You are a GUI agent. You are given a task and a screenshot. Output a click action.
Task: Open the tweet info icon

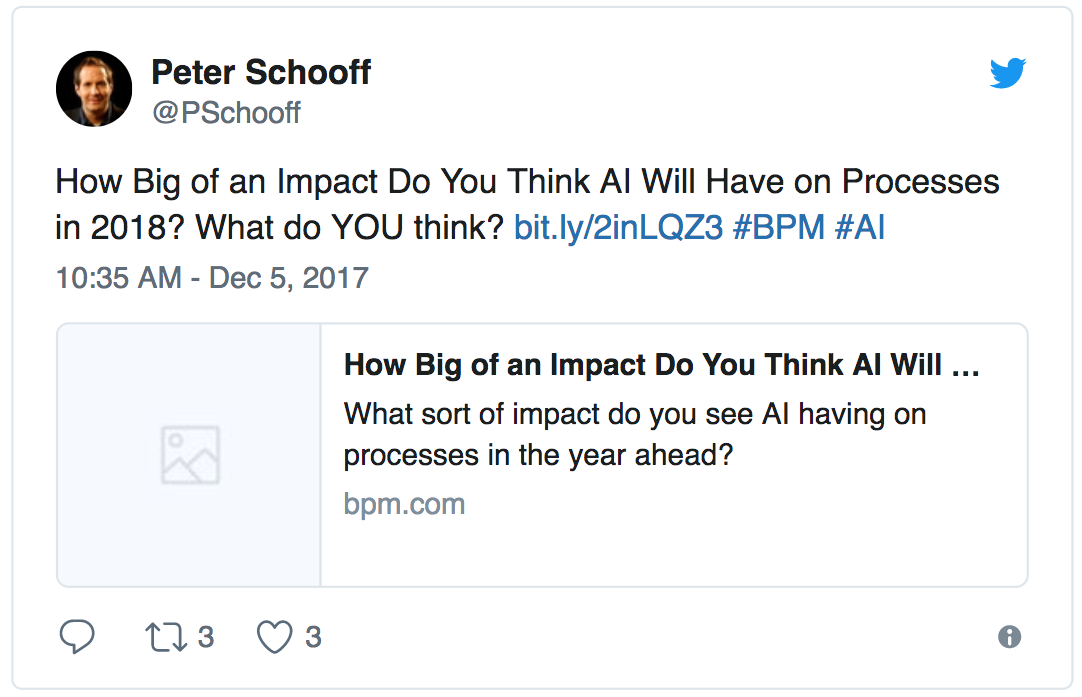point(1009,637)
